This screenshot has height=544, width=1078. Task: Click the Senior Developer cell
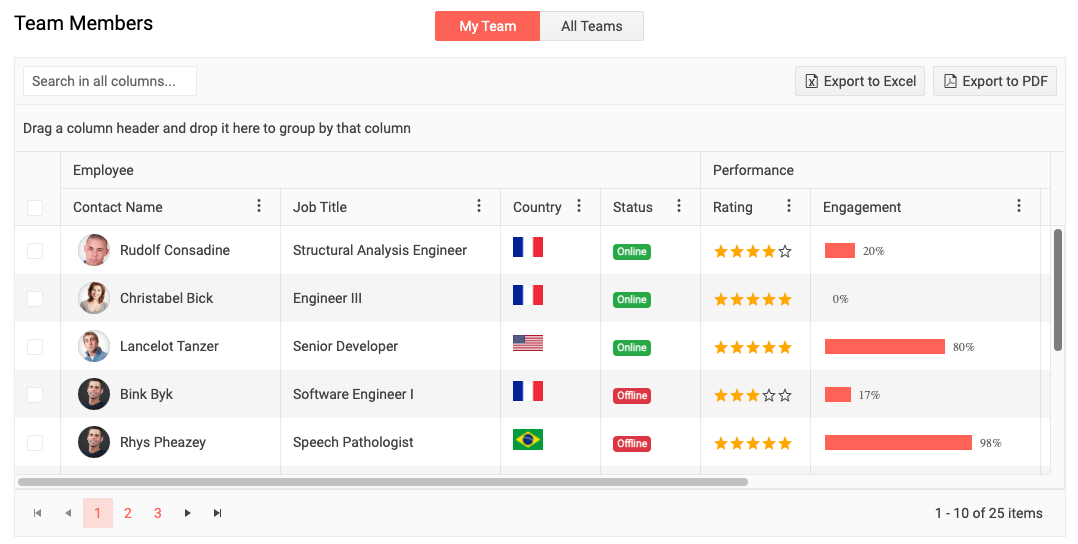pos(390,346)
